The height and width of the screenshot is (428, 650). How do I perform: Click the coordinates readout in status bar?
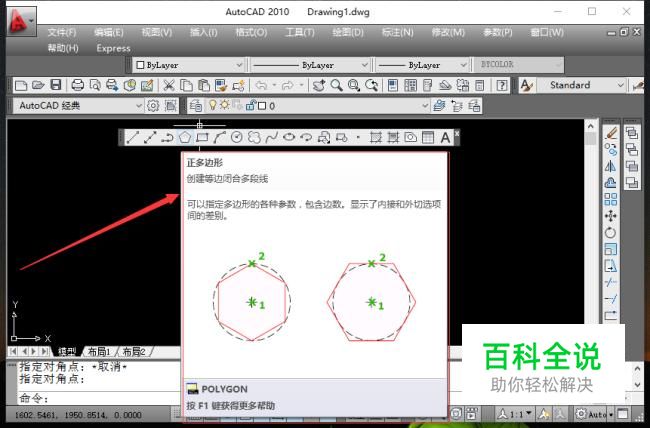tap(78, 414)
